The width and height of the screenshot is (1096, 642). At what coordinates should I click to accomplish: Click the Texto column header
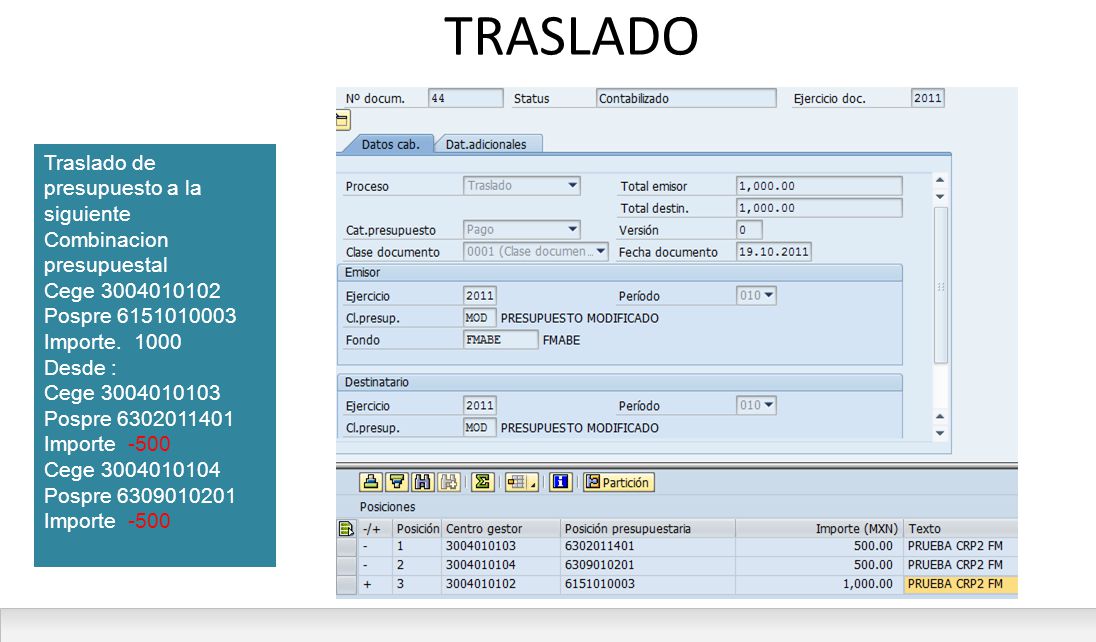pos(960,529)
